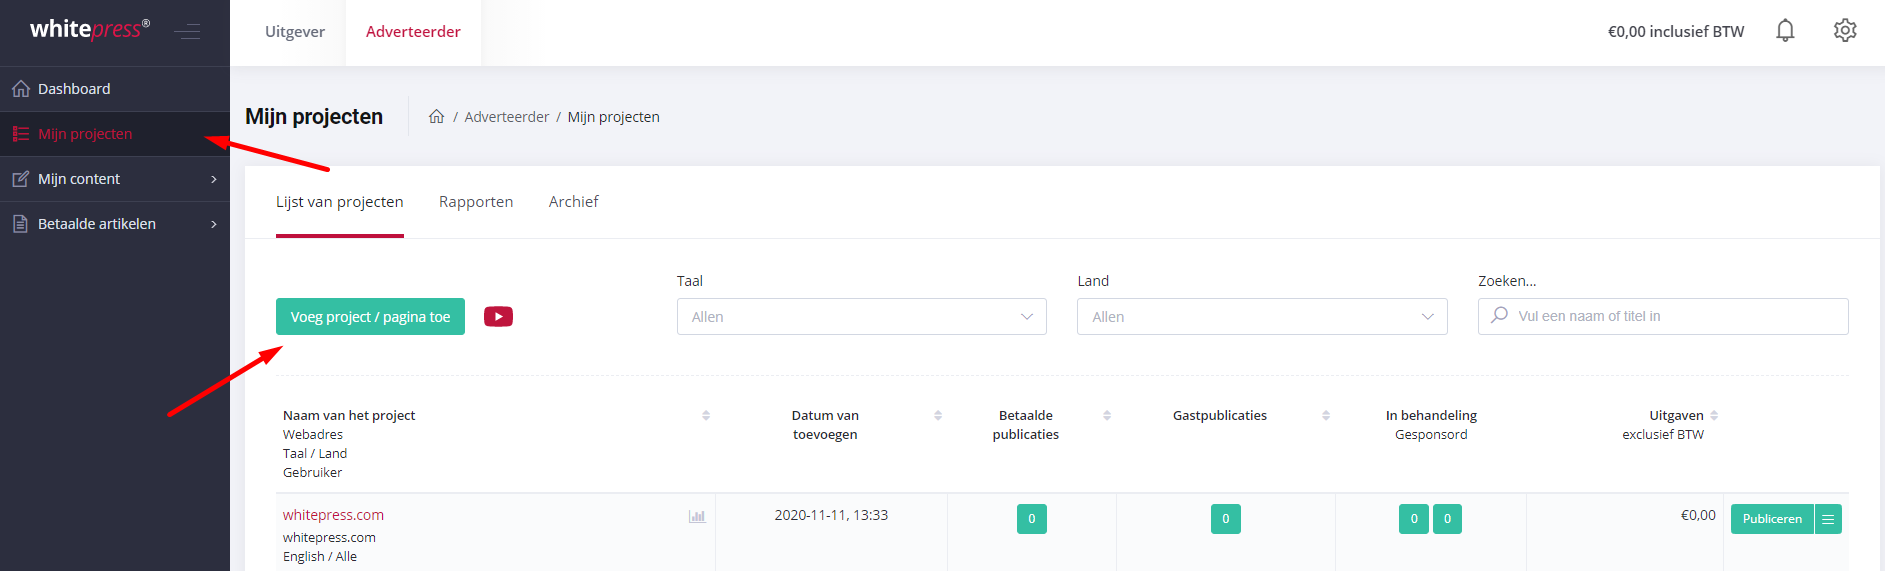
Task: Click the whitepress logo
Action: 90,29
